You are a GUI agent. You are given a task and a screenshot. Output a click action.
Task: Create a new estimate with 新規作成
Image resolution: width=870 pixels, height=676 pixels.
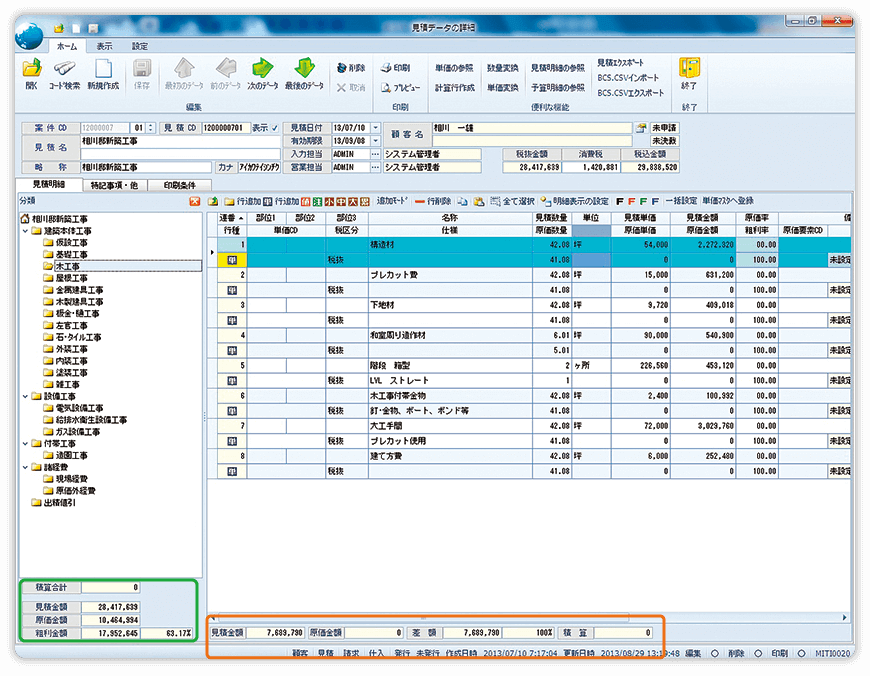103,74
